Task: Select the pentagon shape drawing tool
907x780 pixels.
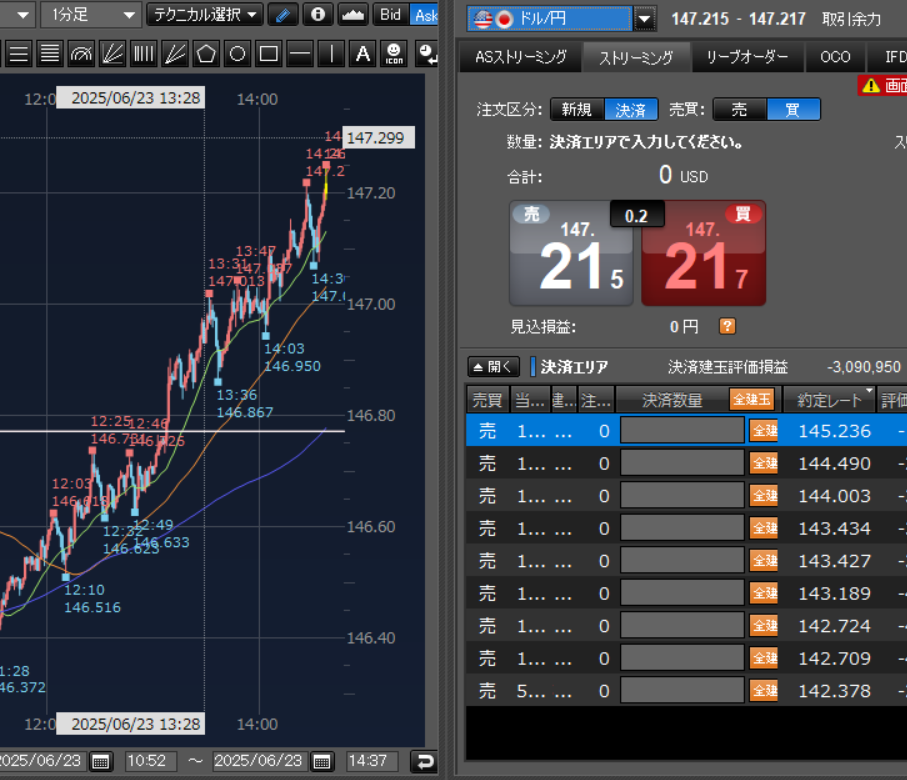Action: pos(206,53)
